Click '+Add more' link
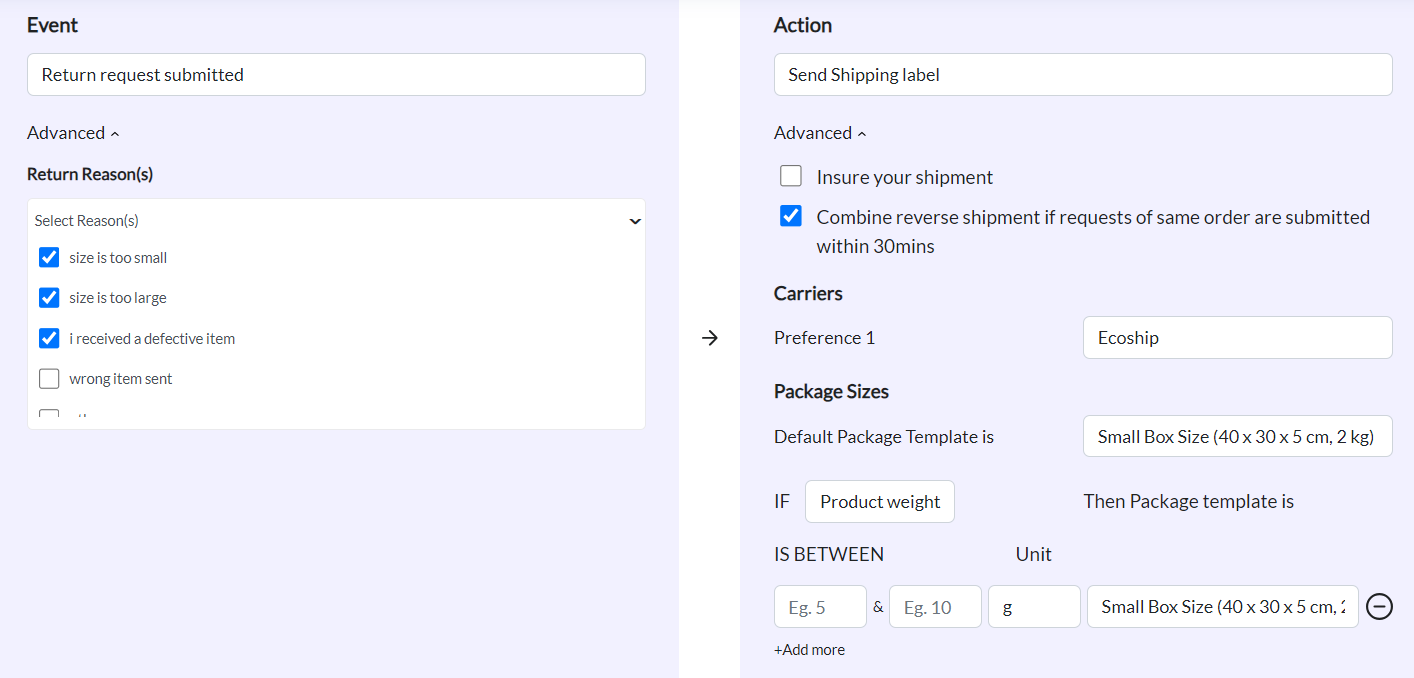 (809, 650)
